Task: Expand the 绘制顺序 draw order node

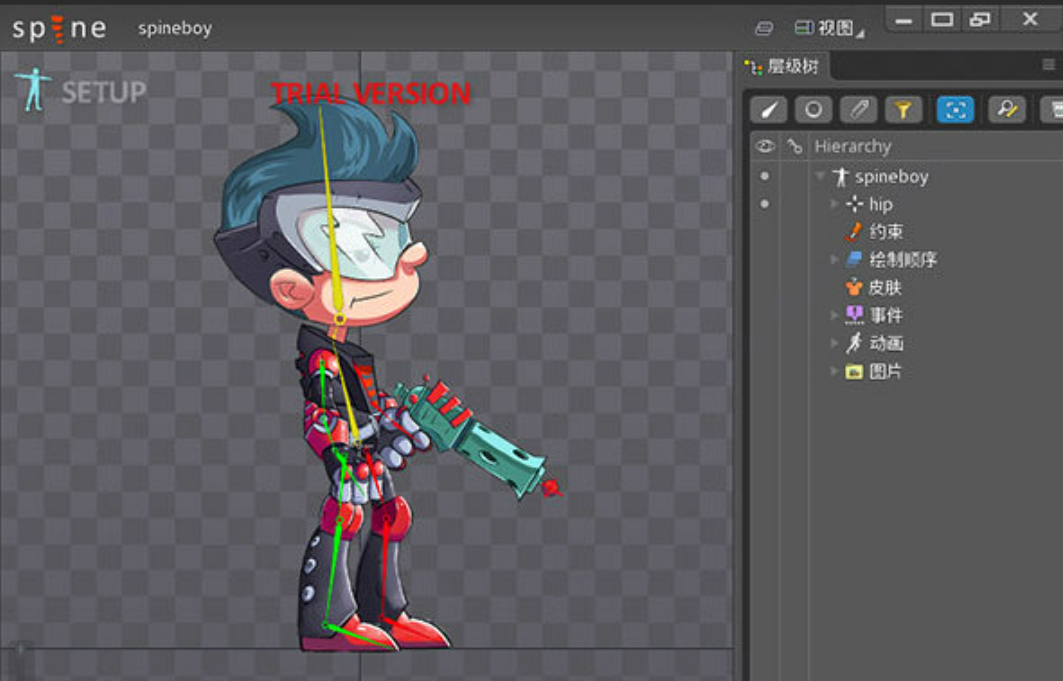Action: pos(835,260)
